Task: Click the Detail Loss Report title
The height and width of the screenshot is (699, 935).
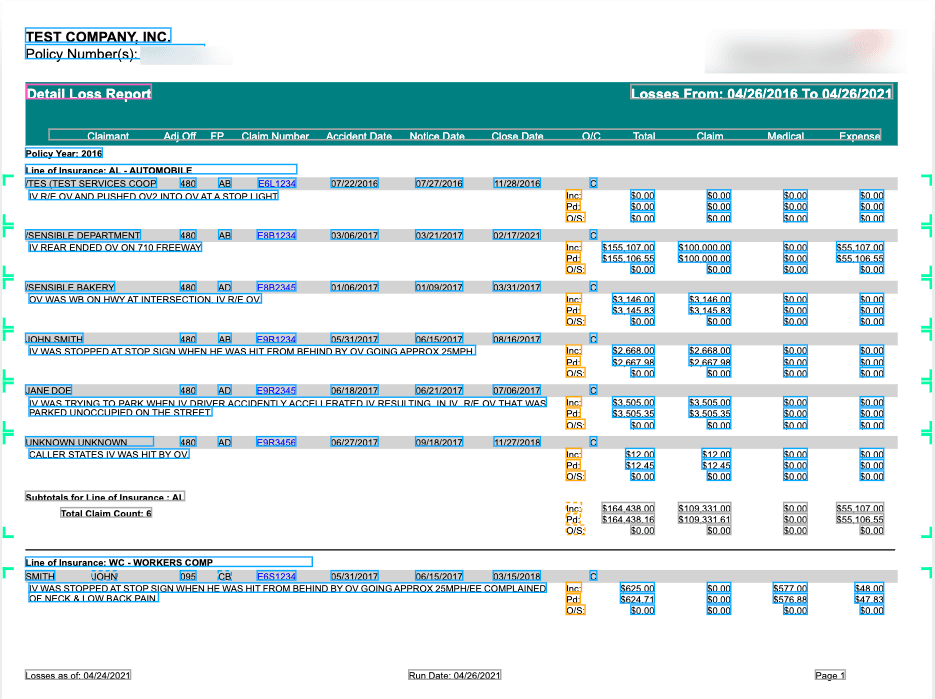Action: (89, 94)
